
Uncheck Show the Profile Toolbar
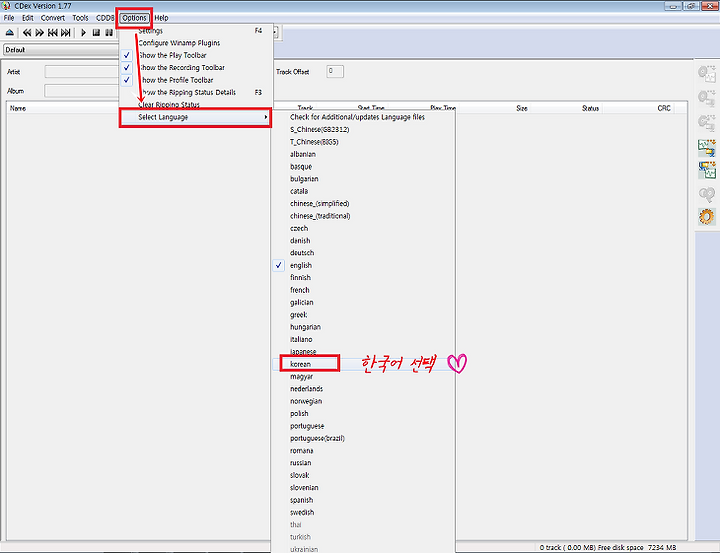click(x=196, y=80)
